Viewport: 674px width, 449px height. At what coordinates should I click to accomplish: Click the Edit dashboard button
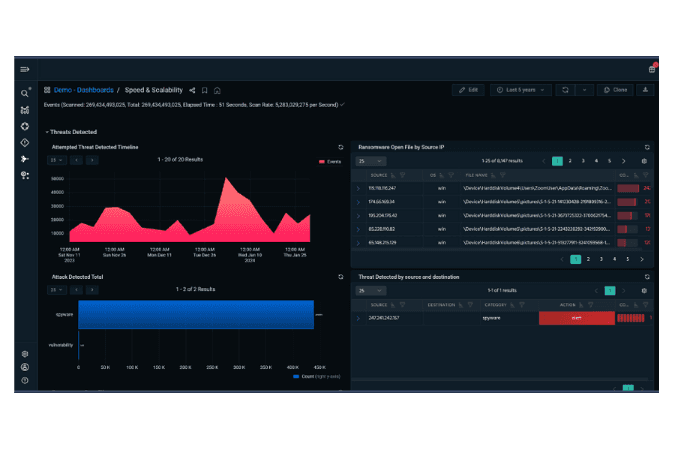468,90
